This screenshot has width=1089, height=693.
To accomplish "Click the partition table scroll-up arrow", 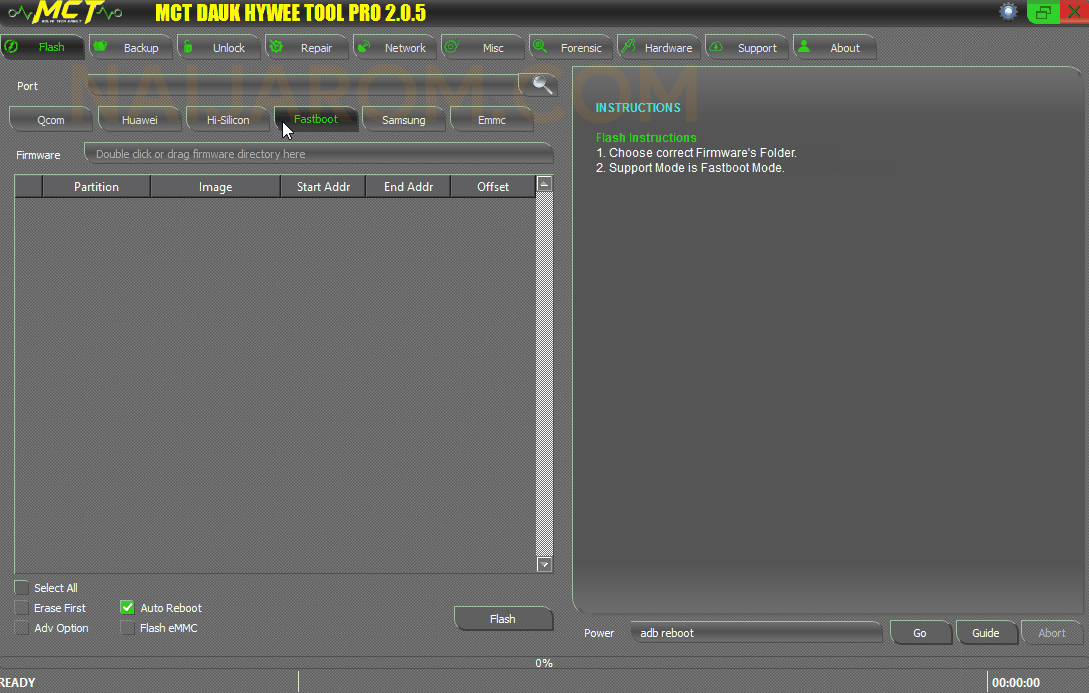I will [544, 184].
